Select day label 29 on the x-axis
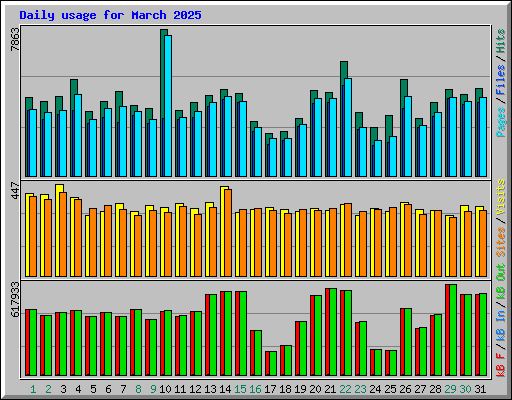Screen dimensions: 512x400 pos(450,389)
